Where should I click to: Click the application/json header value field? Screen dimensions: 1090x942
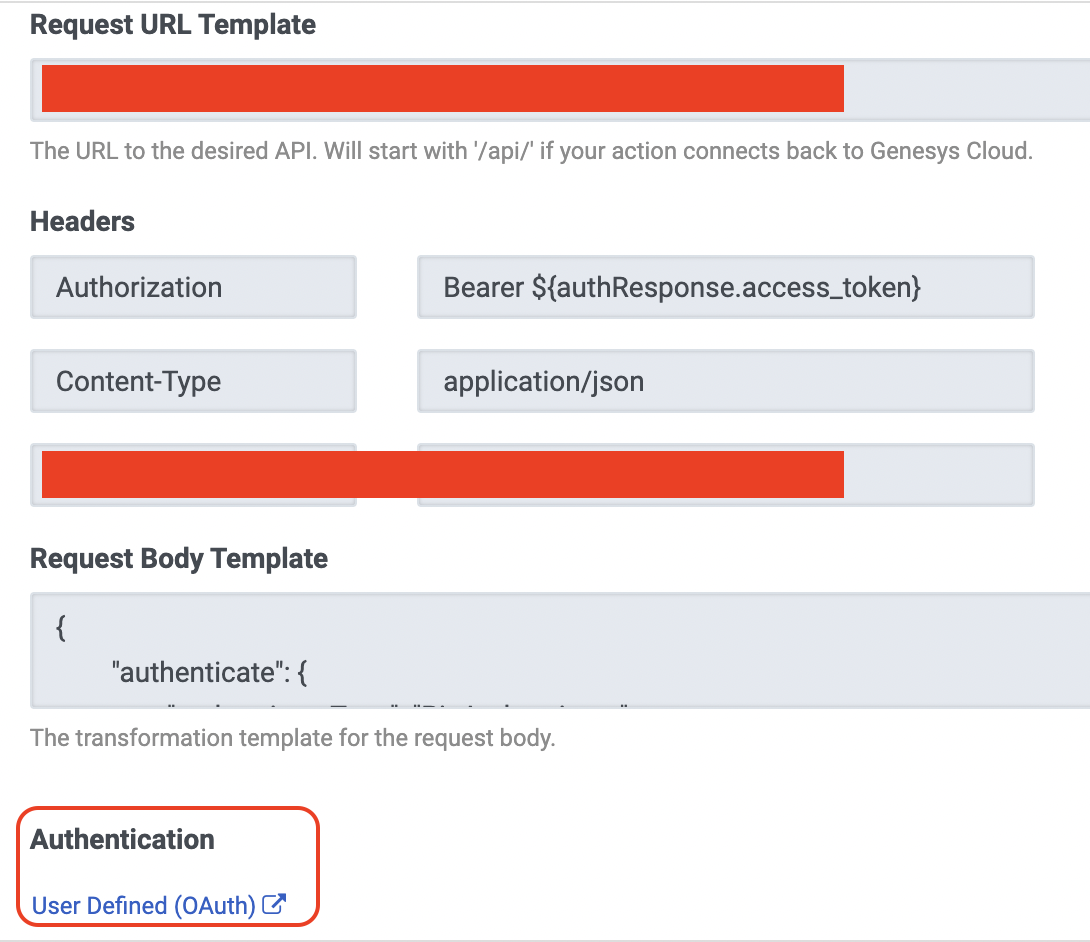[725, 381]
